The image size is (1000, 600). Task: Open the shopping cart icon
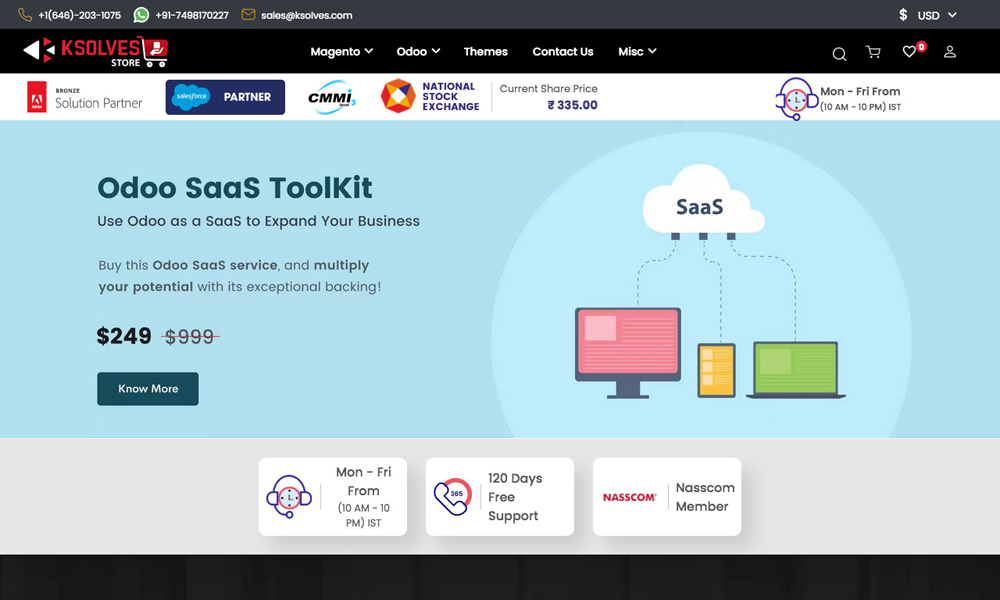point(873,52)
